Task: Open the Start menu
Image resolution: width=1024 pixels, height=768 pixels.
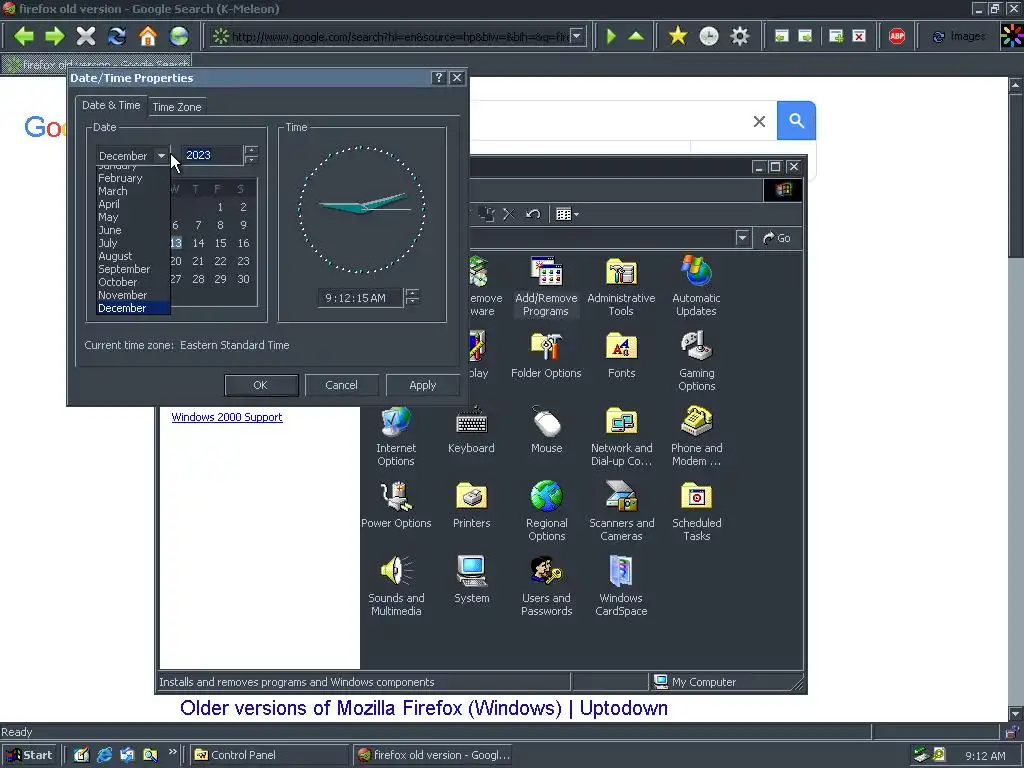Action: (x=30, y=755)
